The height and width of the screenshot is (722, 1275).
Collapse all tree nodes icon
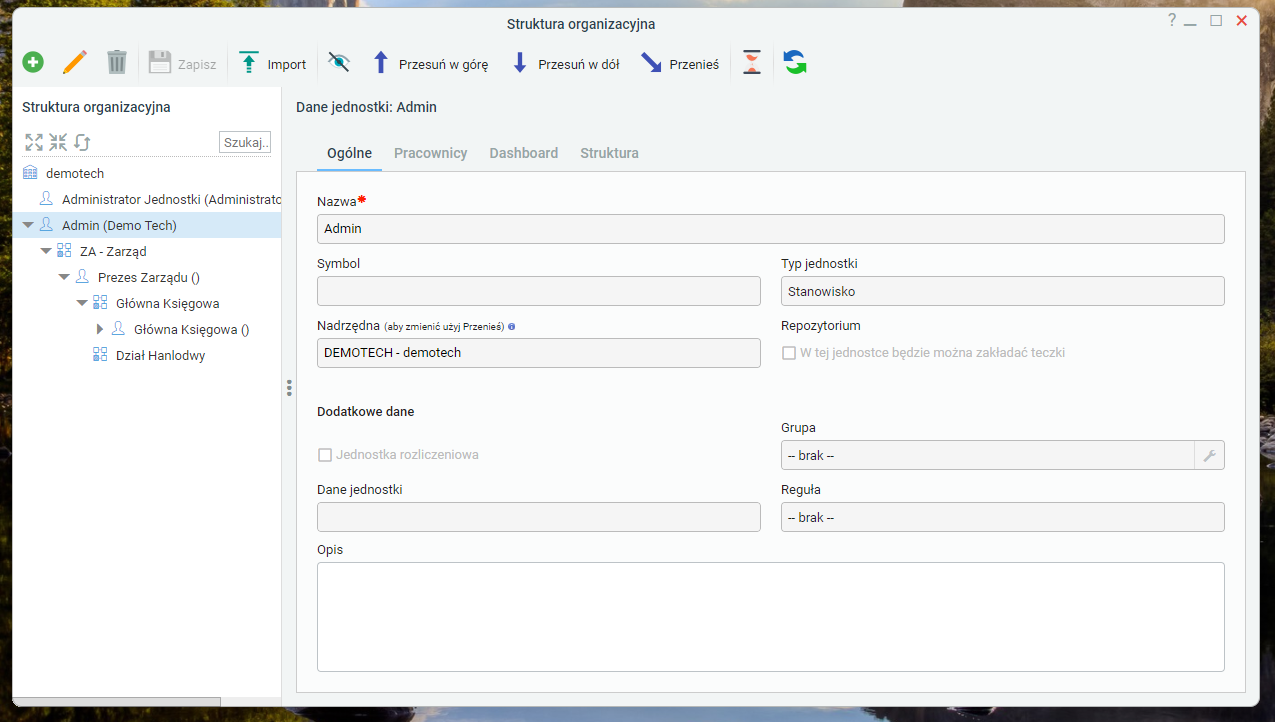tap(58, 142)
